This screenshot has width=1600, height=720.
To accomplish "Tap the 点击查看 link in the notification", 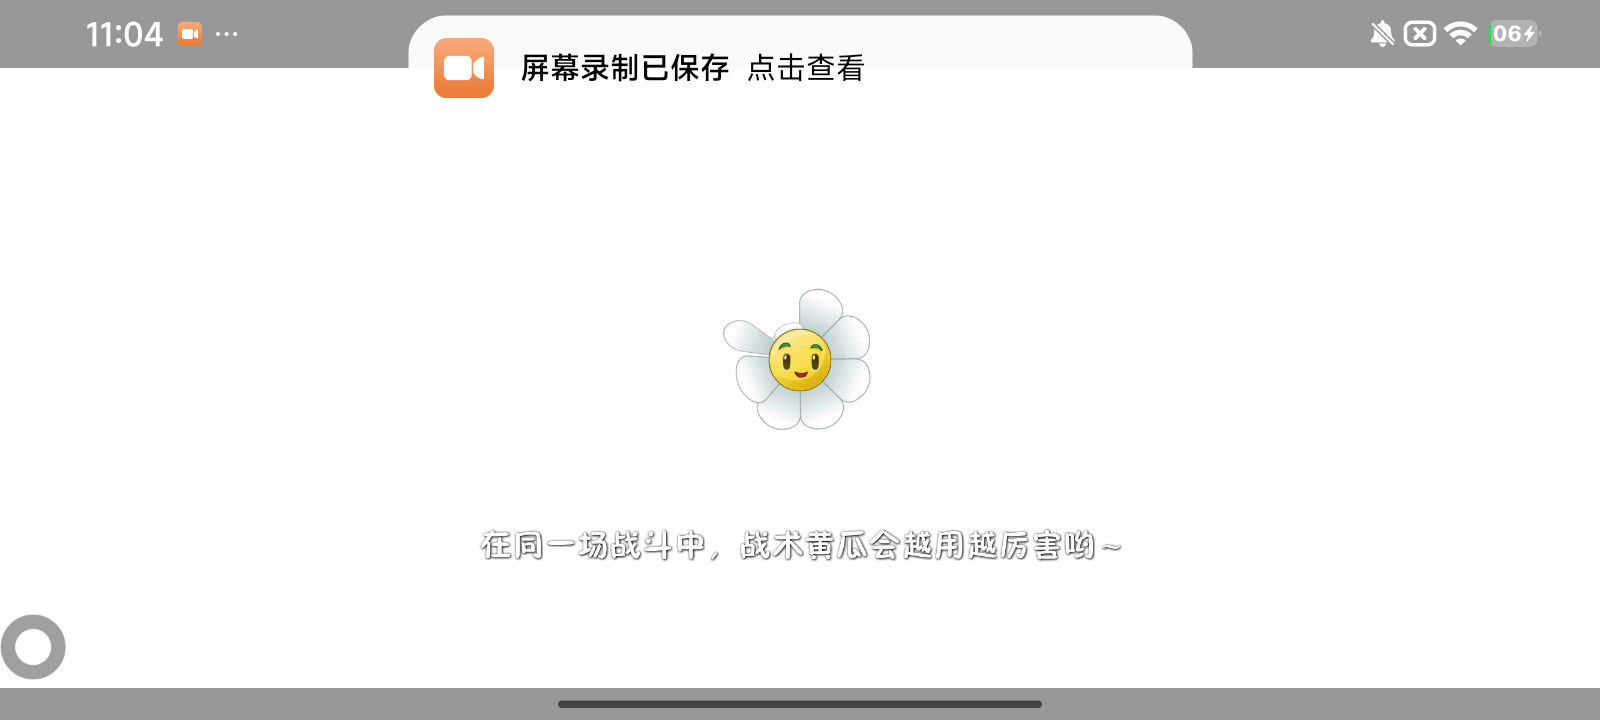I will pyautogui.click(x=806, y=68).
